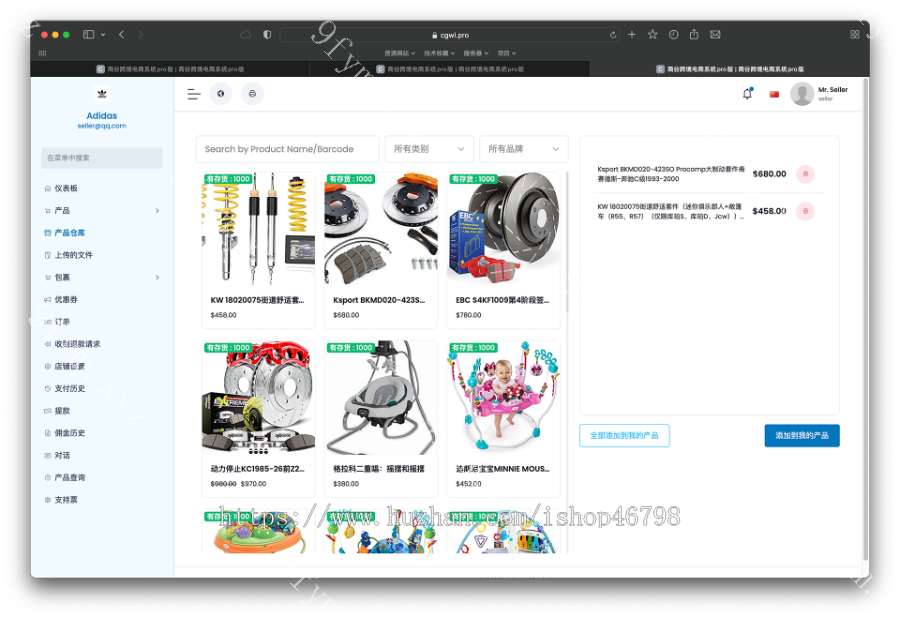900x618 pixels.
Task: Show the tab overview grid
Action: pos(855,34)
